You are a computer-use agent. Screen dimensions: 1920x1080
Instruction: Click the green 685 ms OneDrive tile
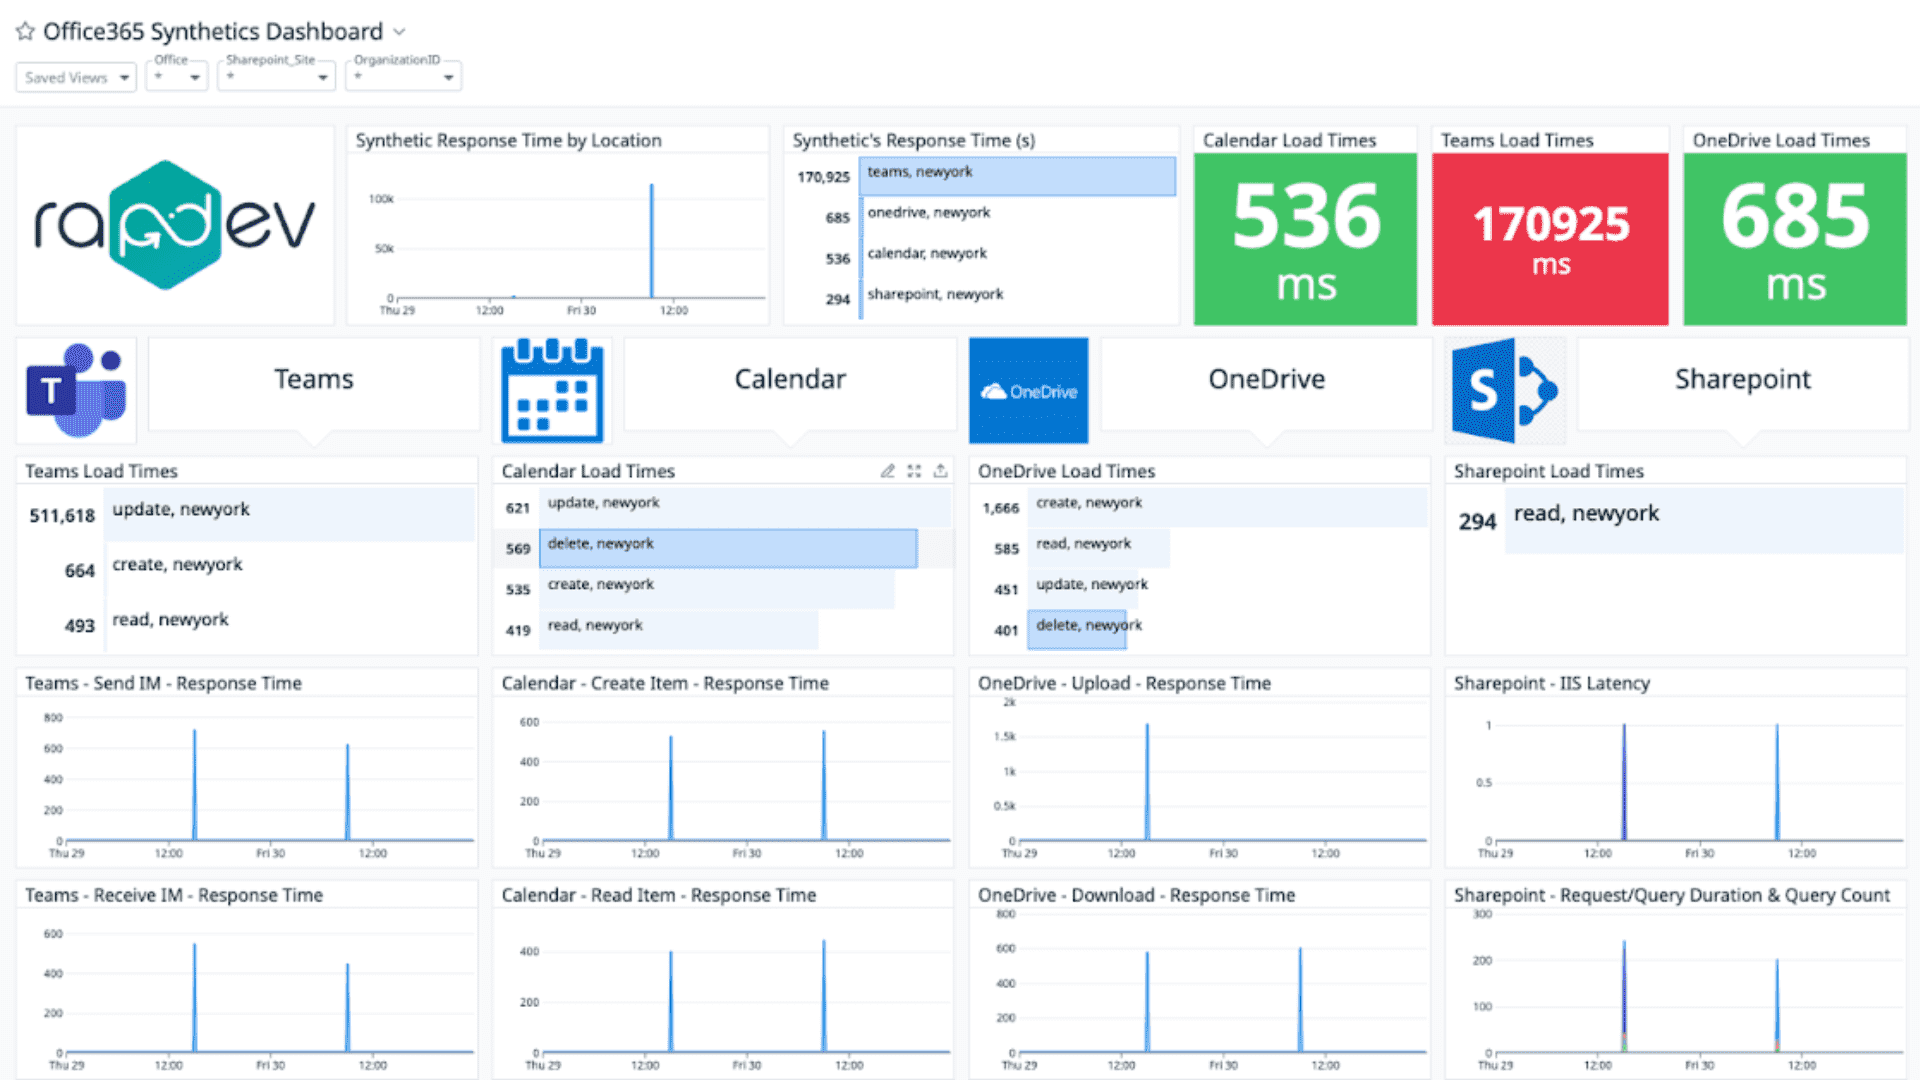(x=1795, y=239)
